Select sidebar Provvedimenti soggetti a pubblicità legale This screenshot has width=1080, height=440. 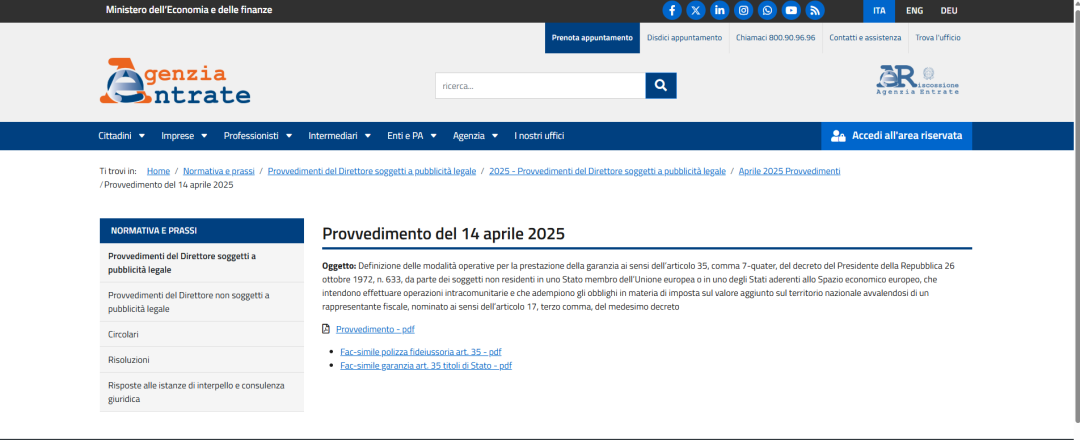click(x=202, y=263)
